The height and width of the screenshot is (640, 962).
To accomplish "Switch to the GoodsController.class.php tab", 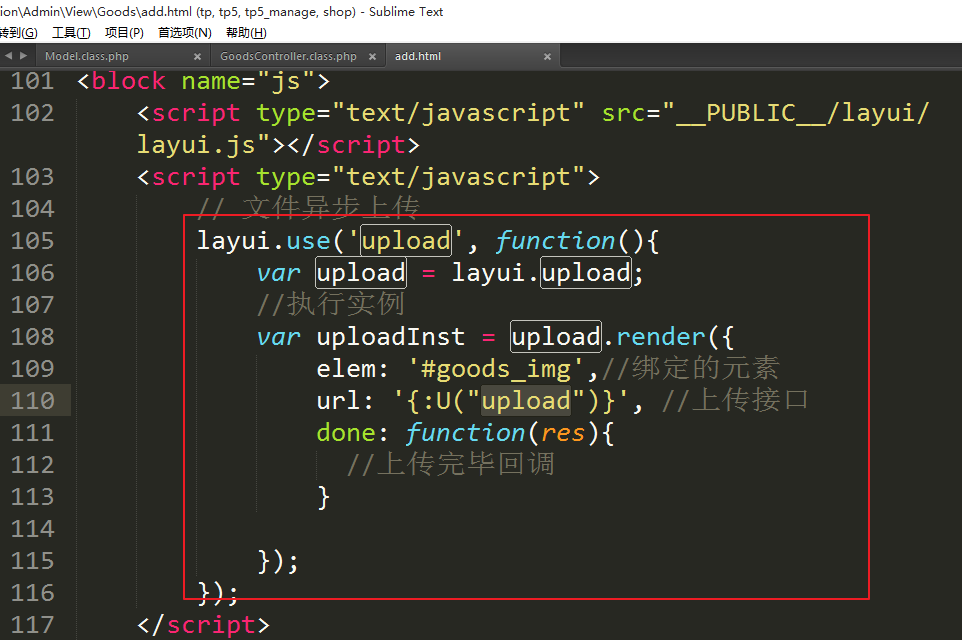I will click(287, 57).
